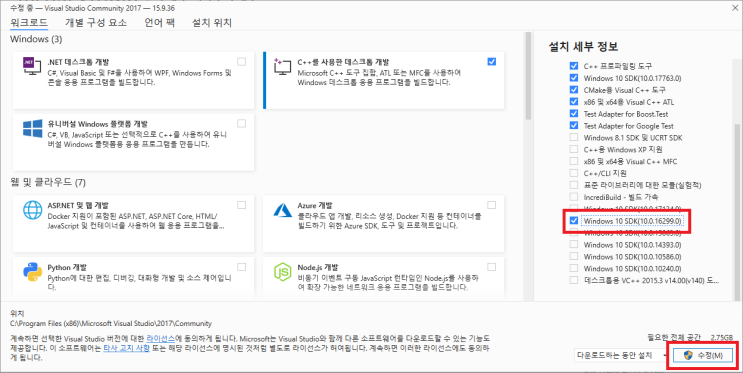743x373 pixels.
Task: Click the Universal Windows Platform Windows logo icon
Action: tap(33, 128)
